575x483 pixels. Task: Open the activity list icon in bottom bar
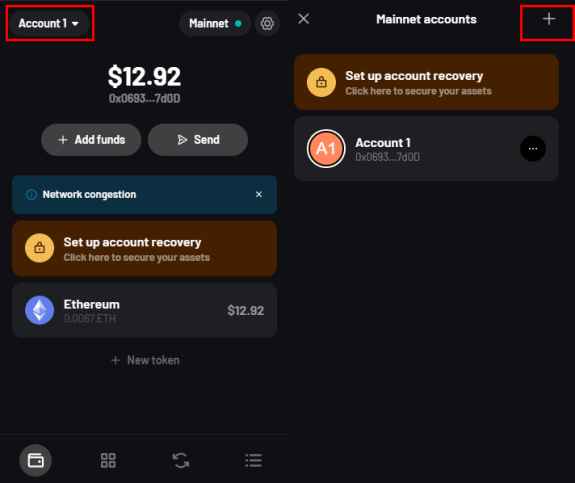pyautogui.click(x=253, y=460)
